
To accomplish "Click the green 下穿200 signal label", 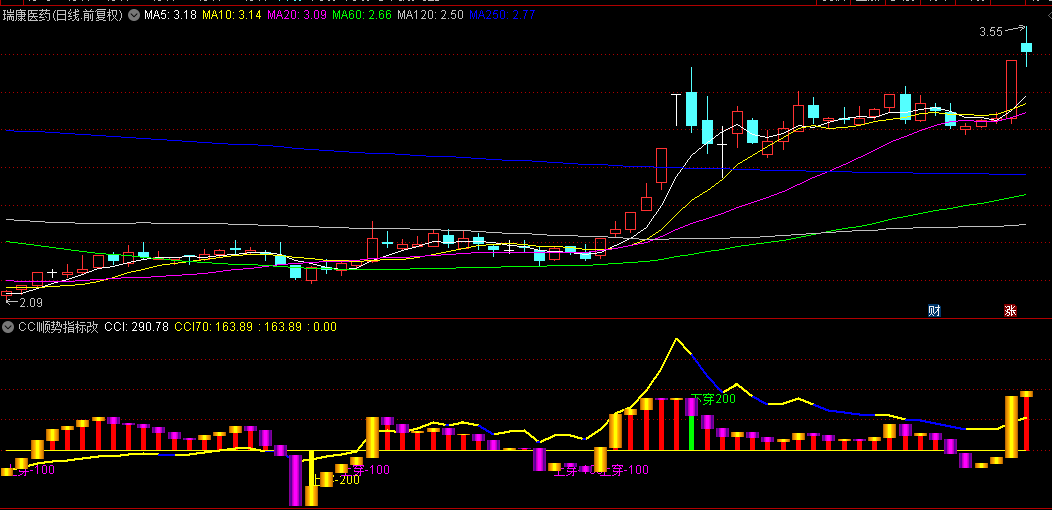I will [x=714, y=399].
